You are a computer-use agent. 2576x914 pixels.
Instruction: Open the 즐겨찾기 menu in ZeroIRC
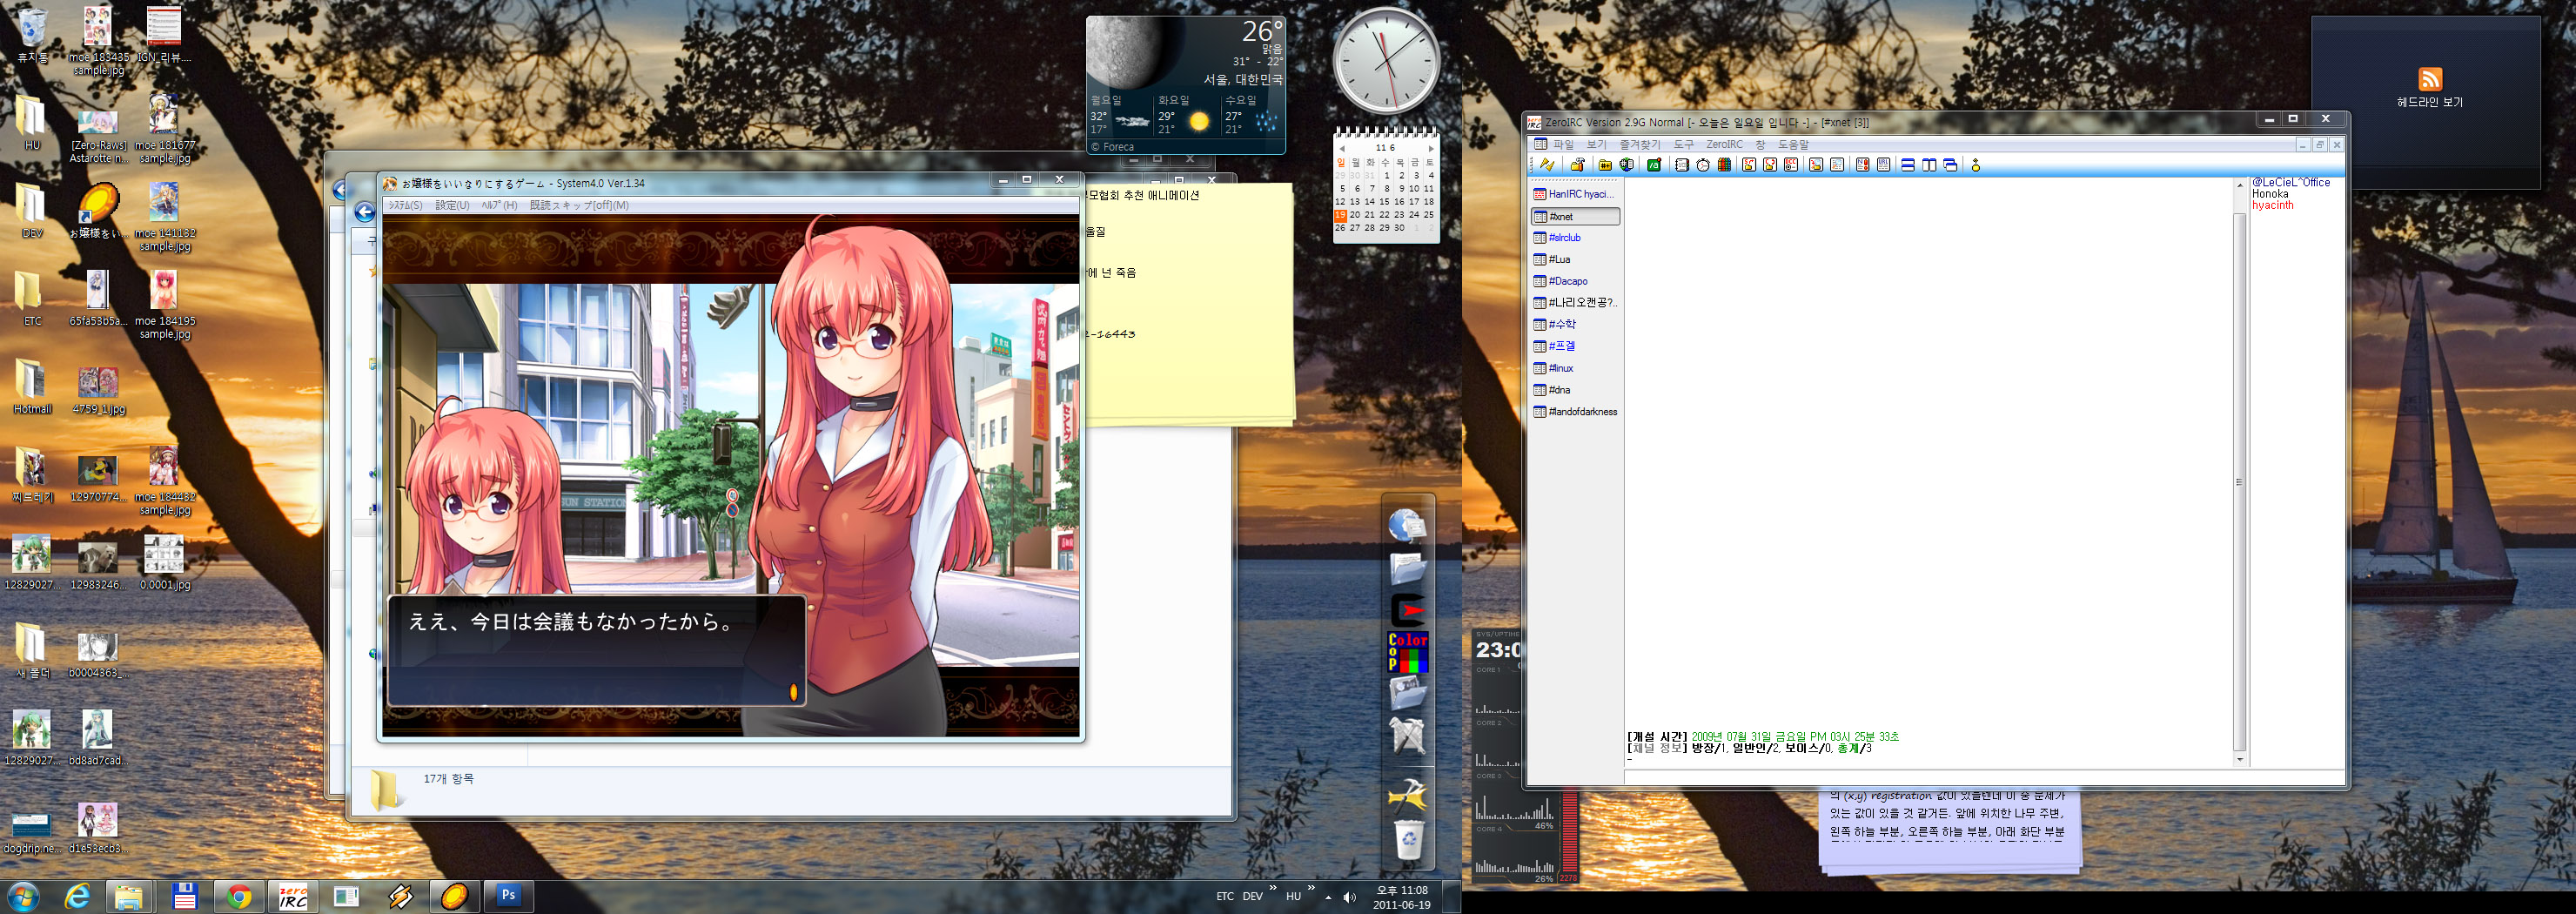(x=1640, y=145)
